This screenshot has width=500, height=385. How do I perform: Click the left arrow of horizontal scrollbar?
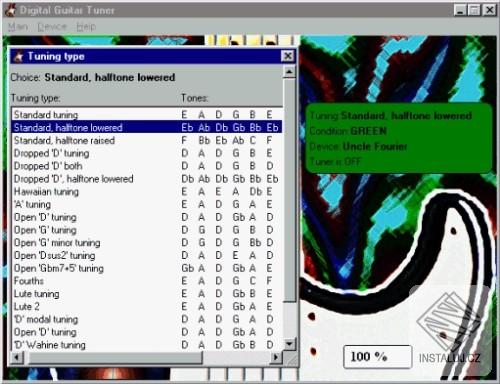17,357
